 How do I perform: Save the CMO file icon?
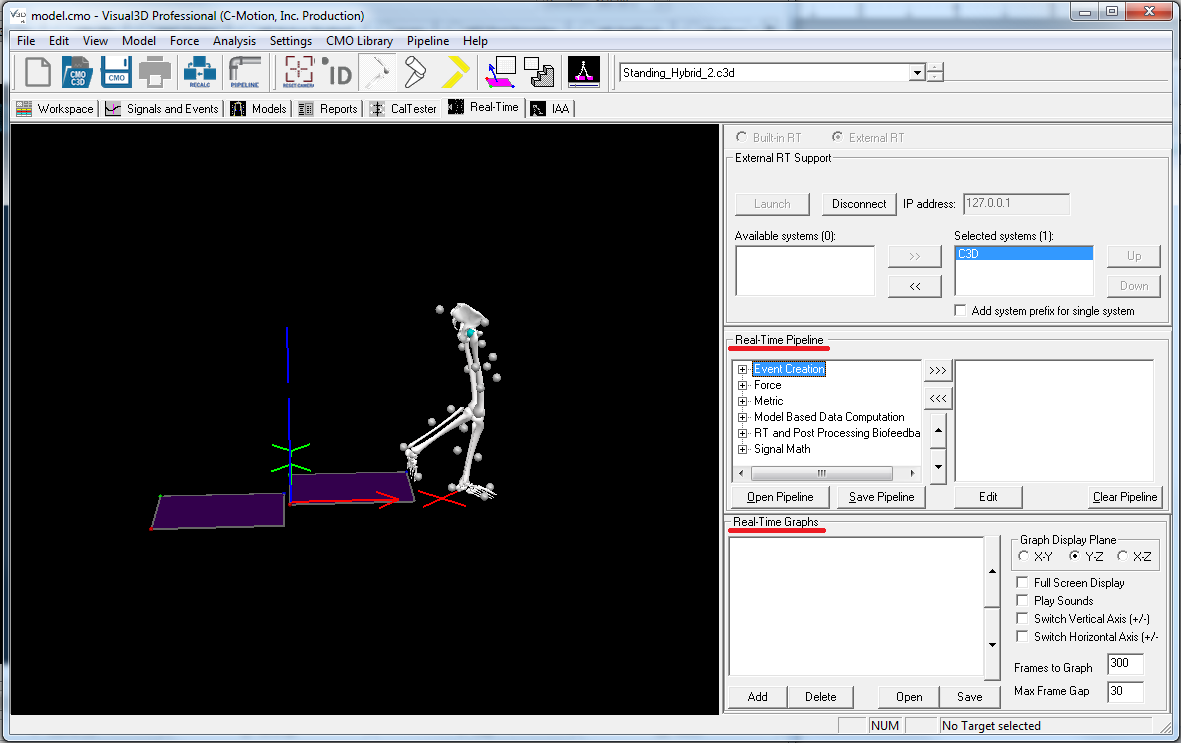(116, 72)
